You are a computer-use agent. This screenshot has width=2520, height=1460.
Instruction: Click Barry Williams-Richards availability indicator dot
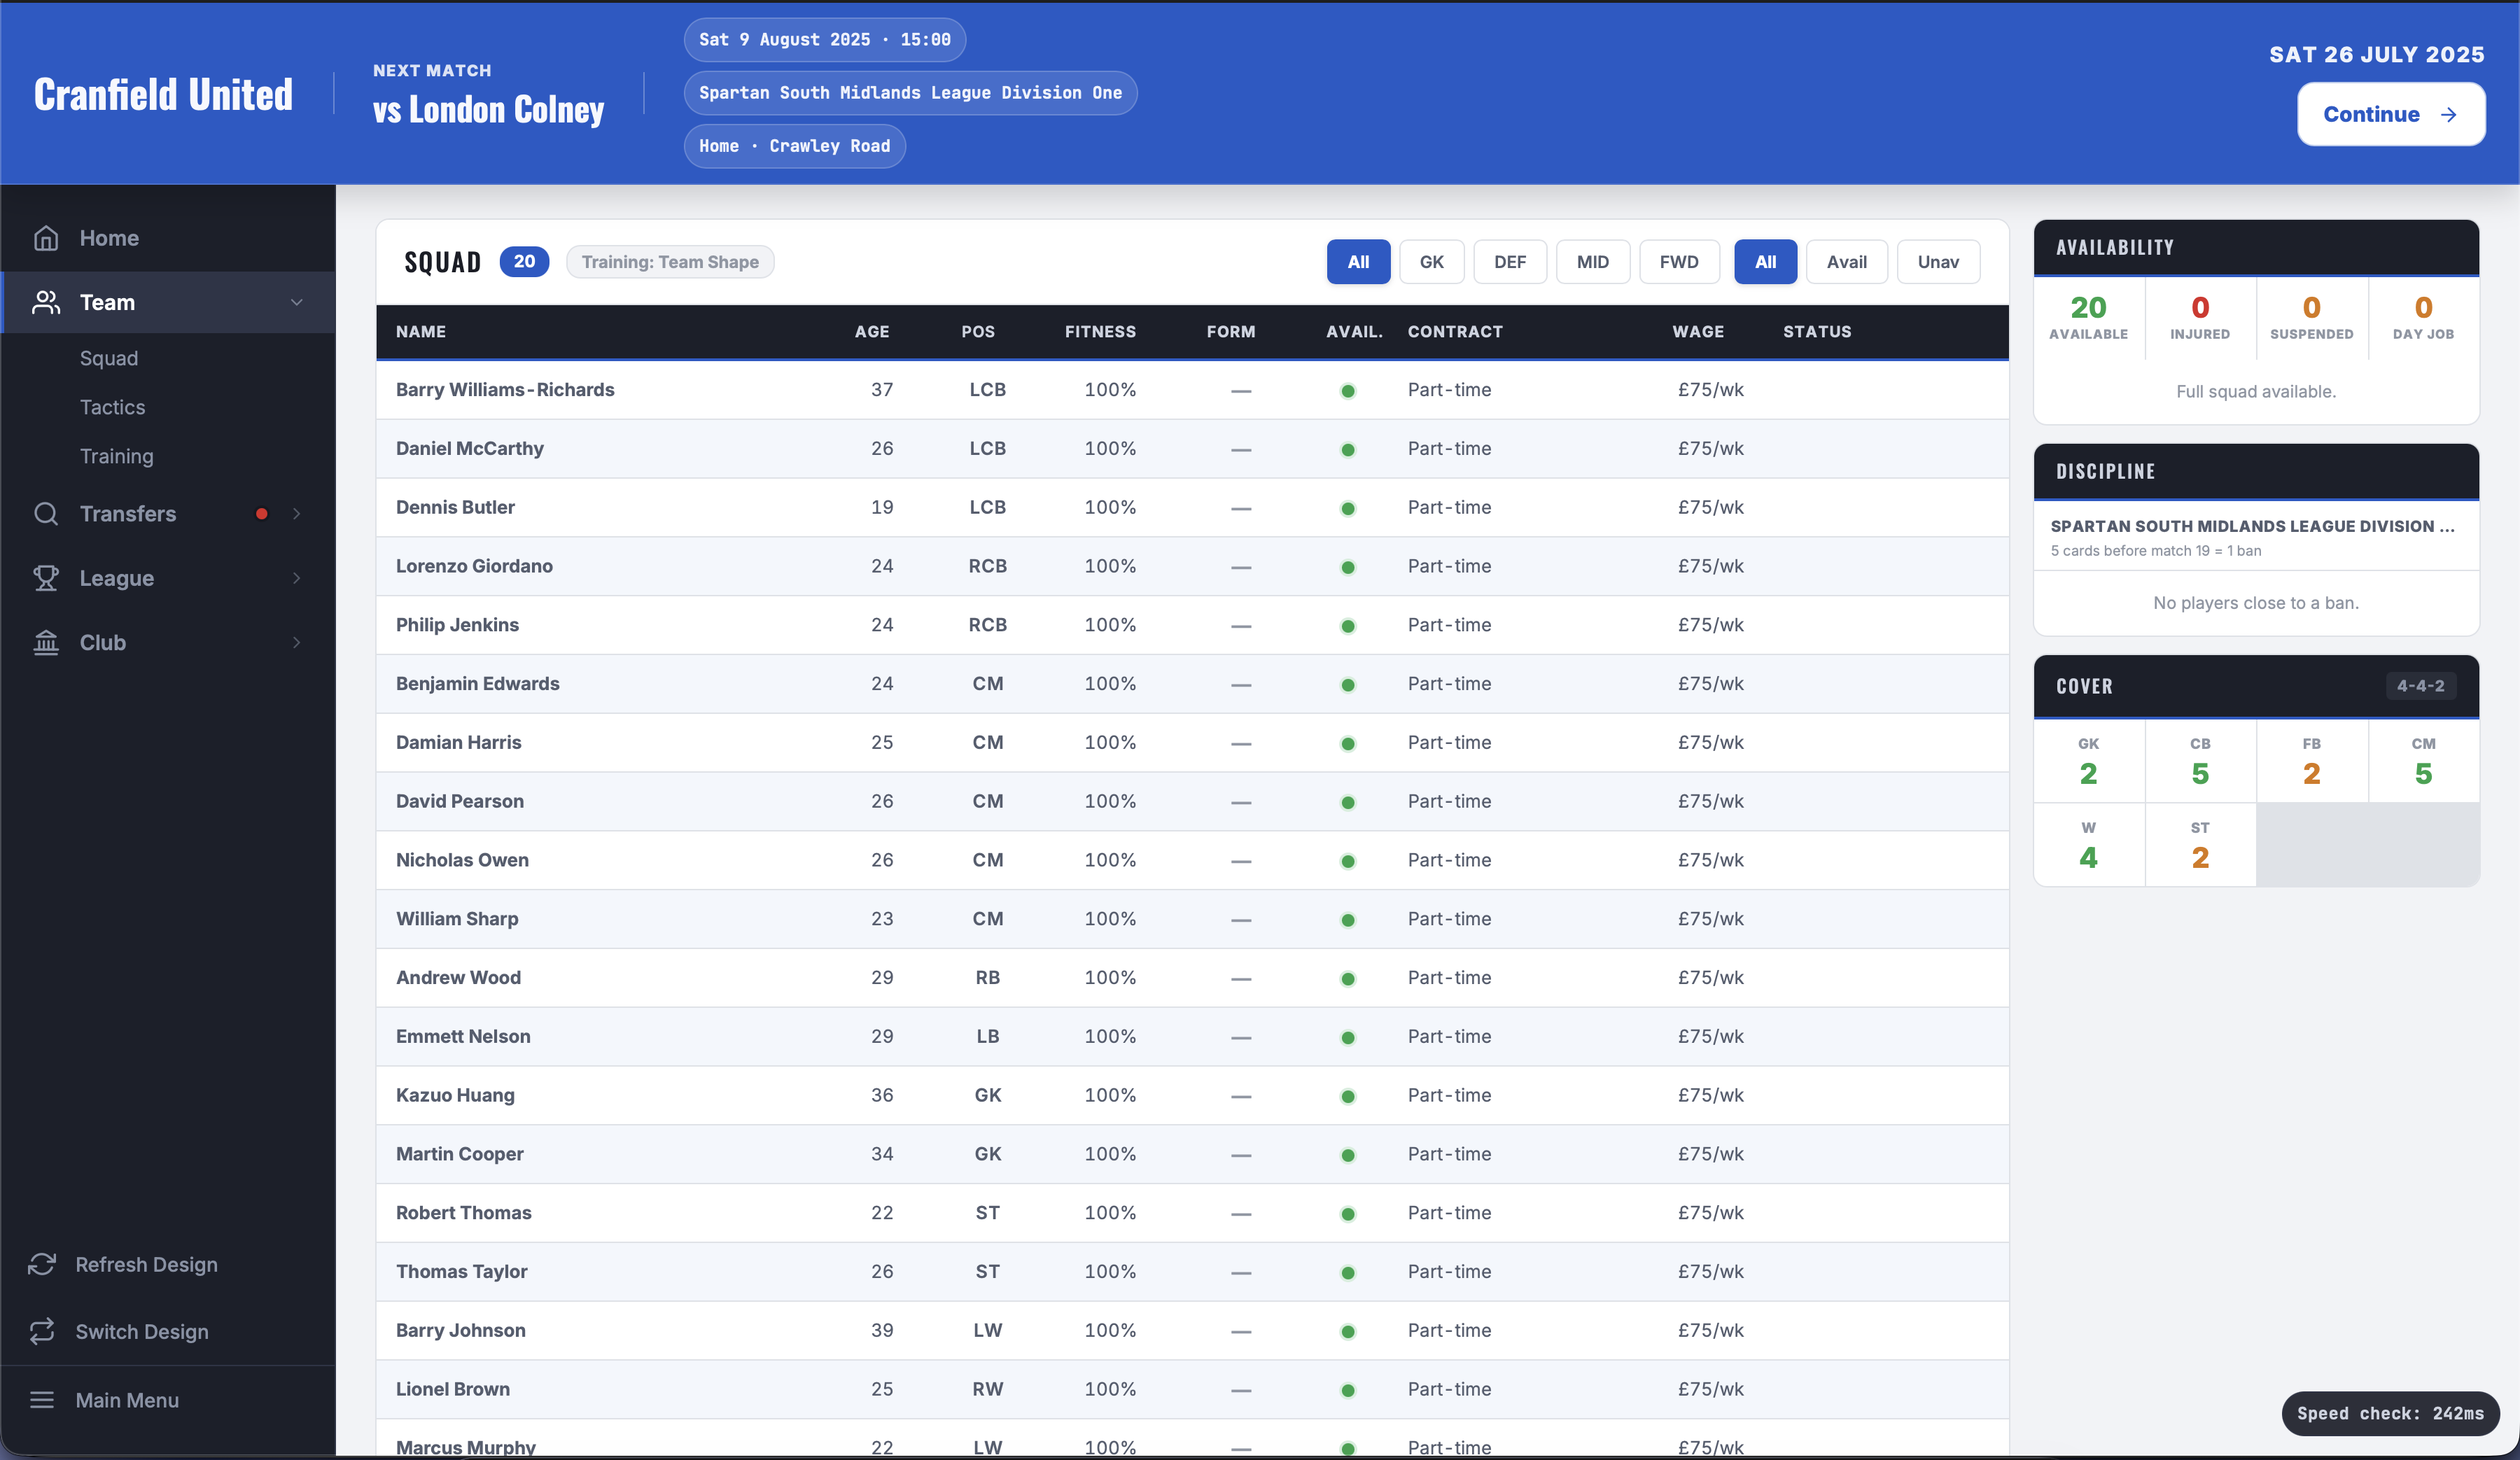(x=1348, y=391)
